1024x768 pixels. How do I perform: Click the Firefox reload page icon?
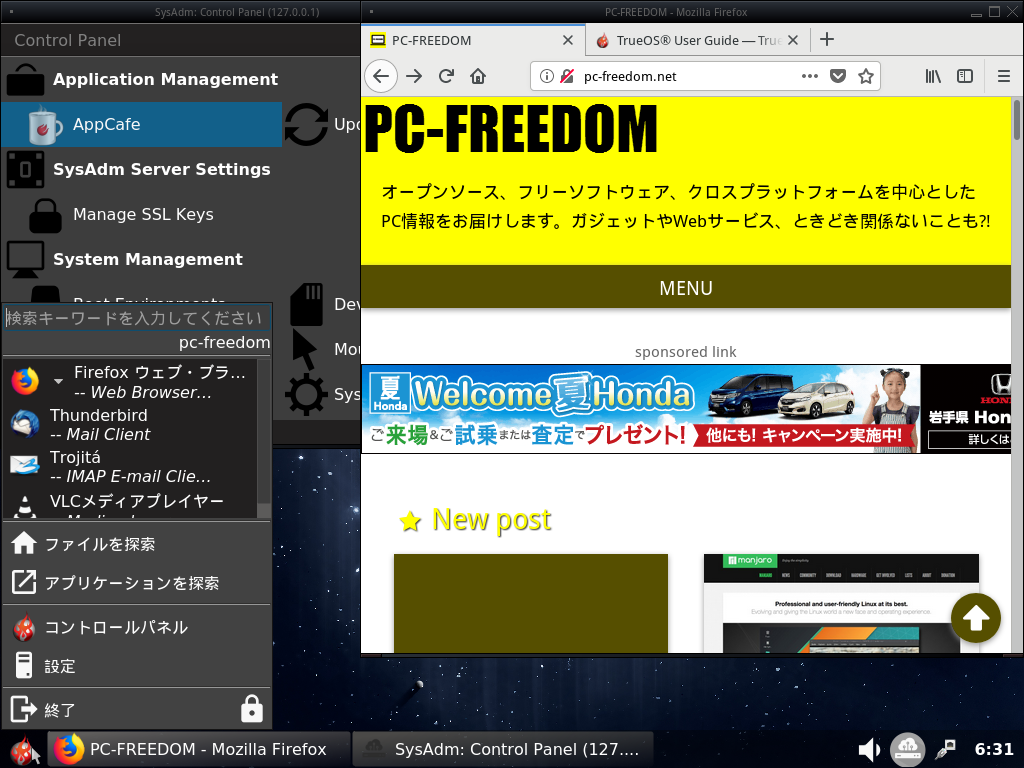(x=447, y=76)
